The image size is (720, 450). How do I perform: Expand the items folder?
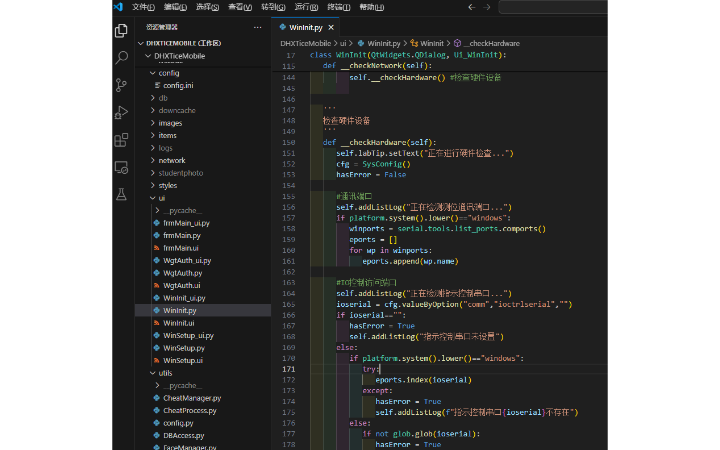click(203, 135)
